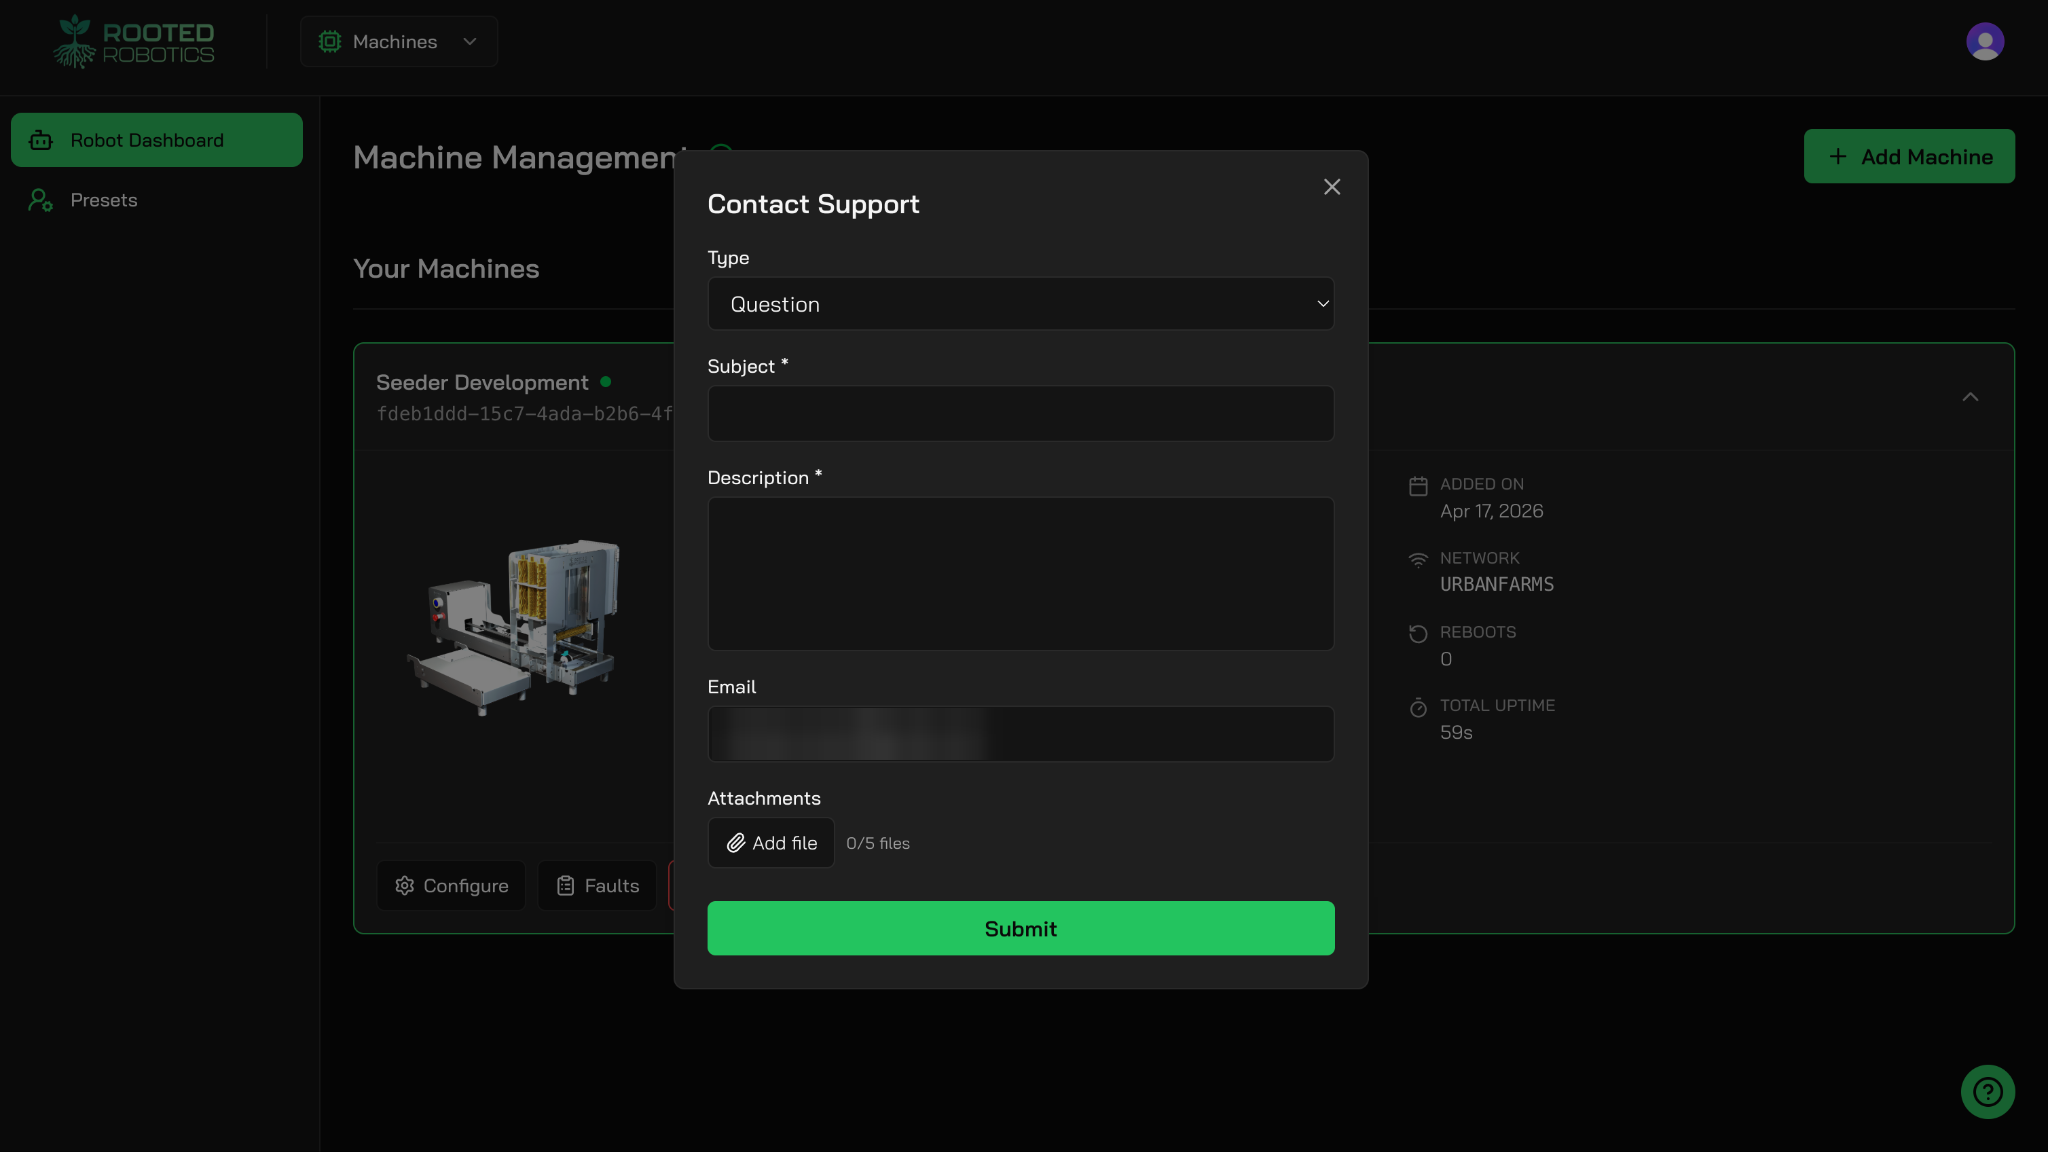Screen dimensions: 2048x1152
Task: Click the user avatar icon
Action: pos(1984,42)
